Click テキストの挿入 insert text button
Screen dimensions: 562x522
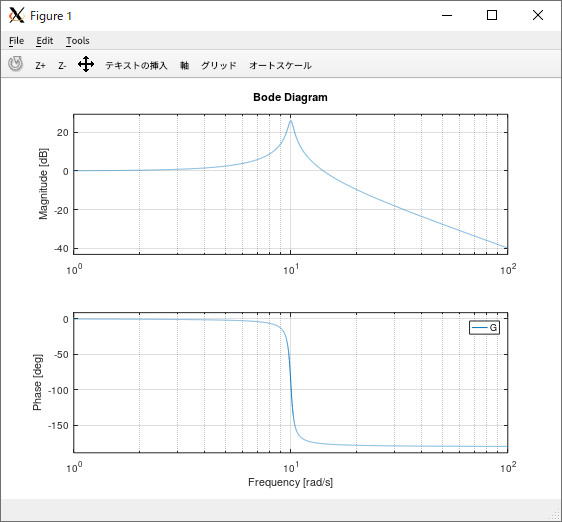point(136,66)
